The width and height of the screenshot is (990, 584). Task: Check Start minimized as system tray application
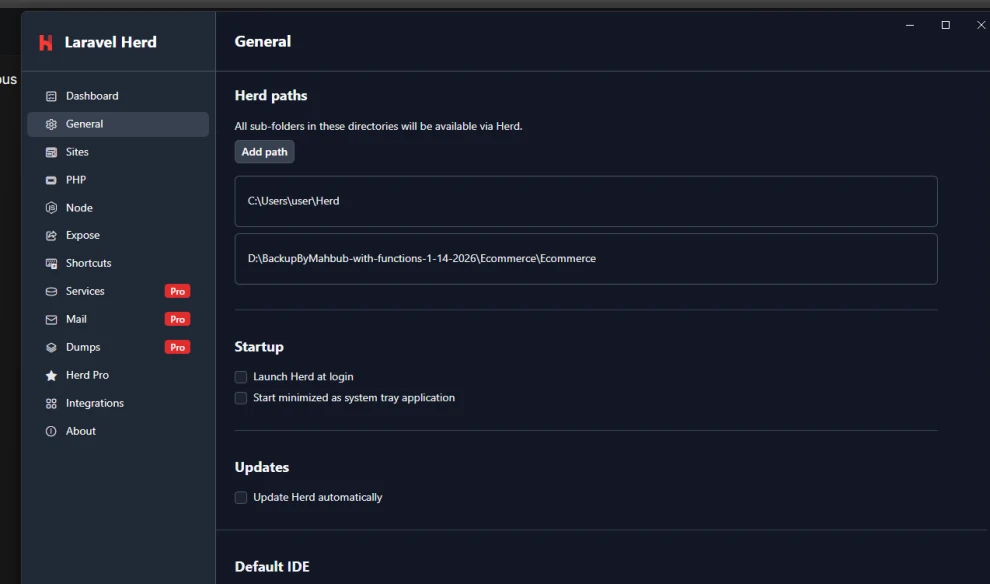(241, 398)
